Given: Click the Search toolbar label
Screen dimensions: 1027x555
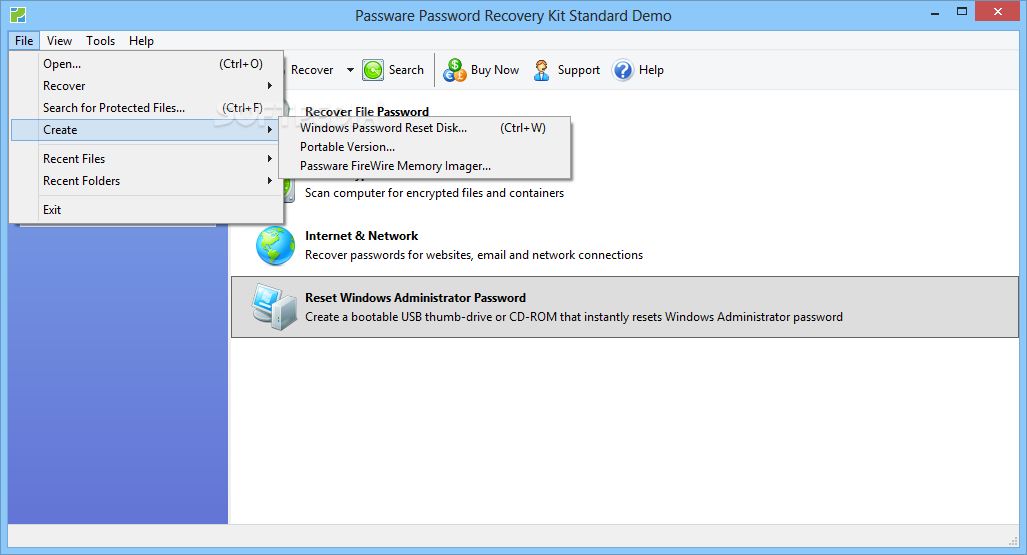Looking at the screenshot, I should [x=406, y=69].
